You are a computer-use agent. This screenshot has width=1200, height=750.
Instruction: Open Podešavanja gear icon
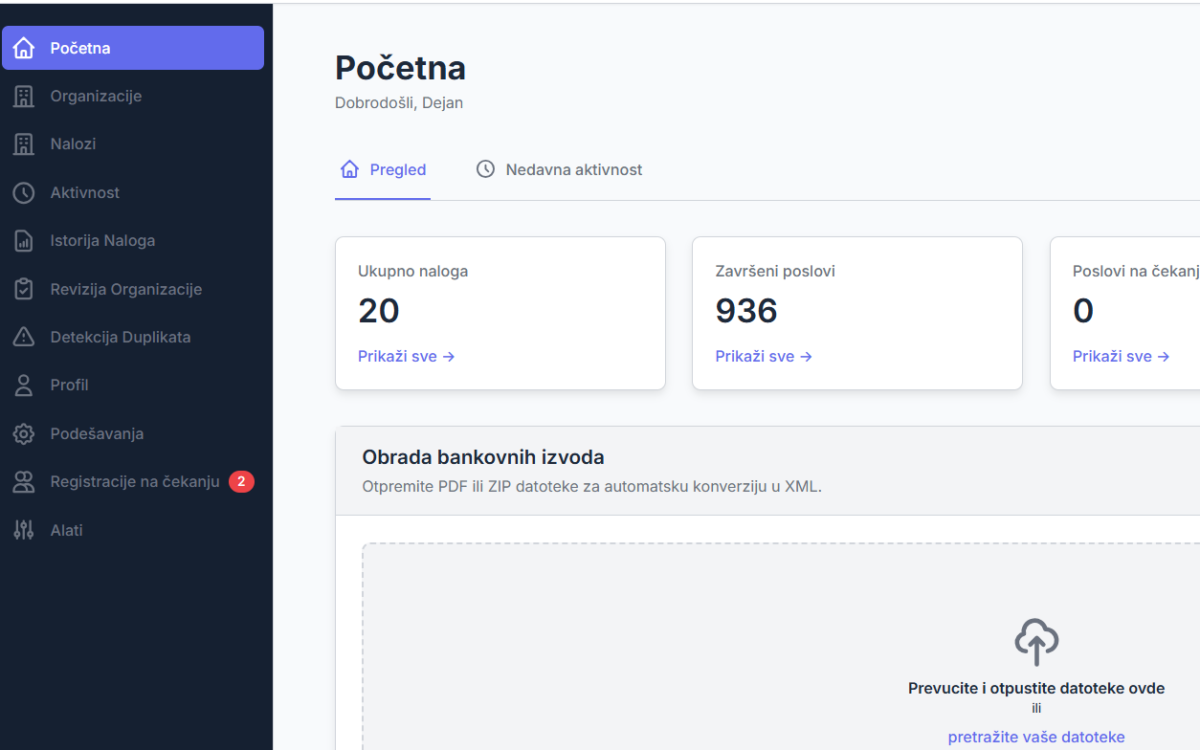coord(24,434)
